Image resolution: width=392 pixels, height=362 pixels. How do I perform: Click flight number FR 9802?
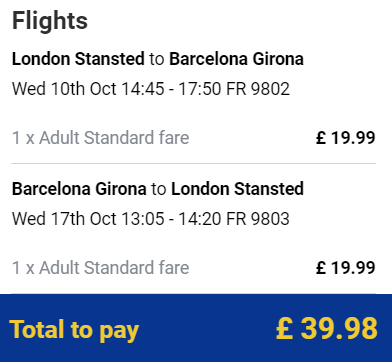(258, 89)
